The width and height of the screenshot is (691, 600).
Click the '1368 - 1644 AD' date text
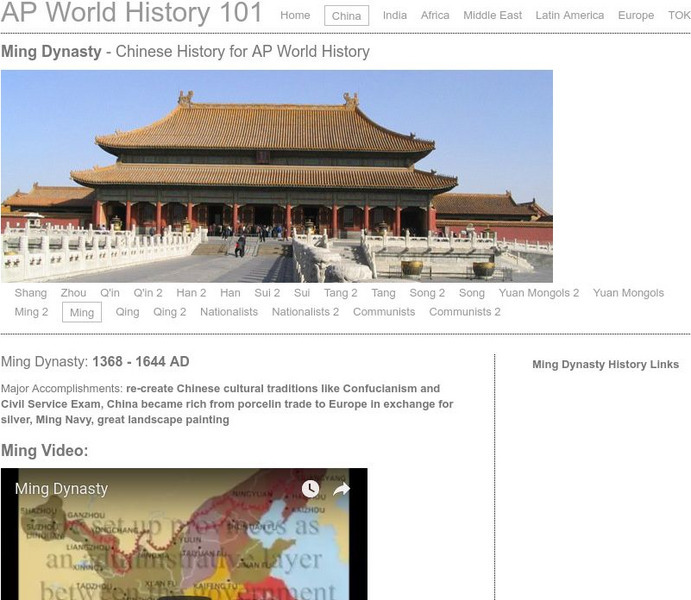pyautogui.click(x=141, y=362)
